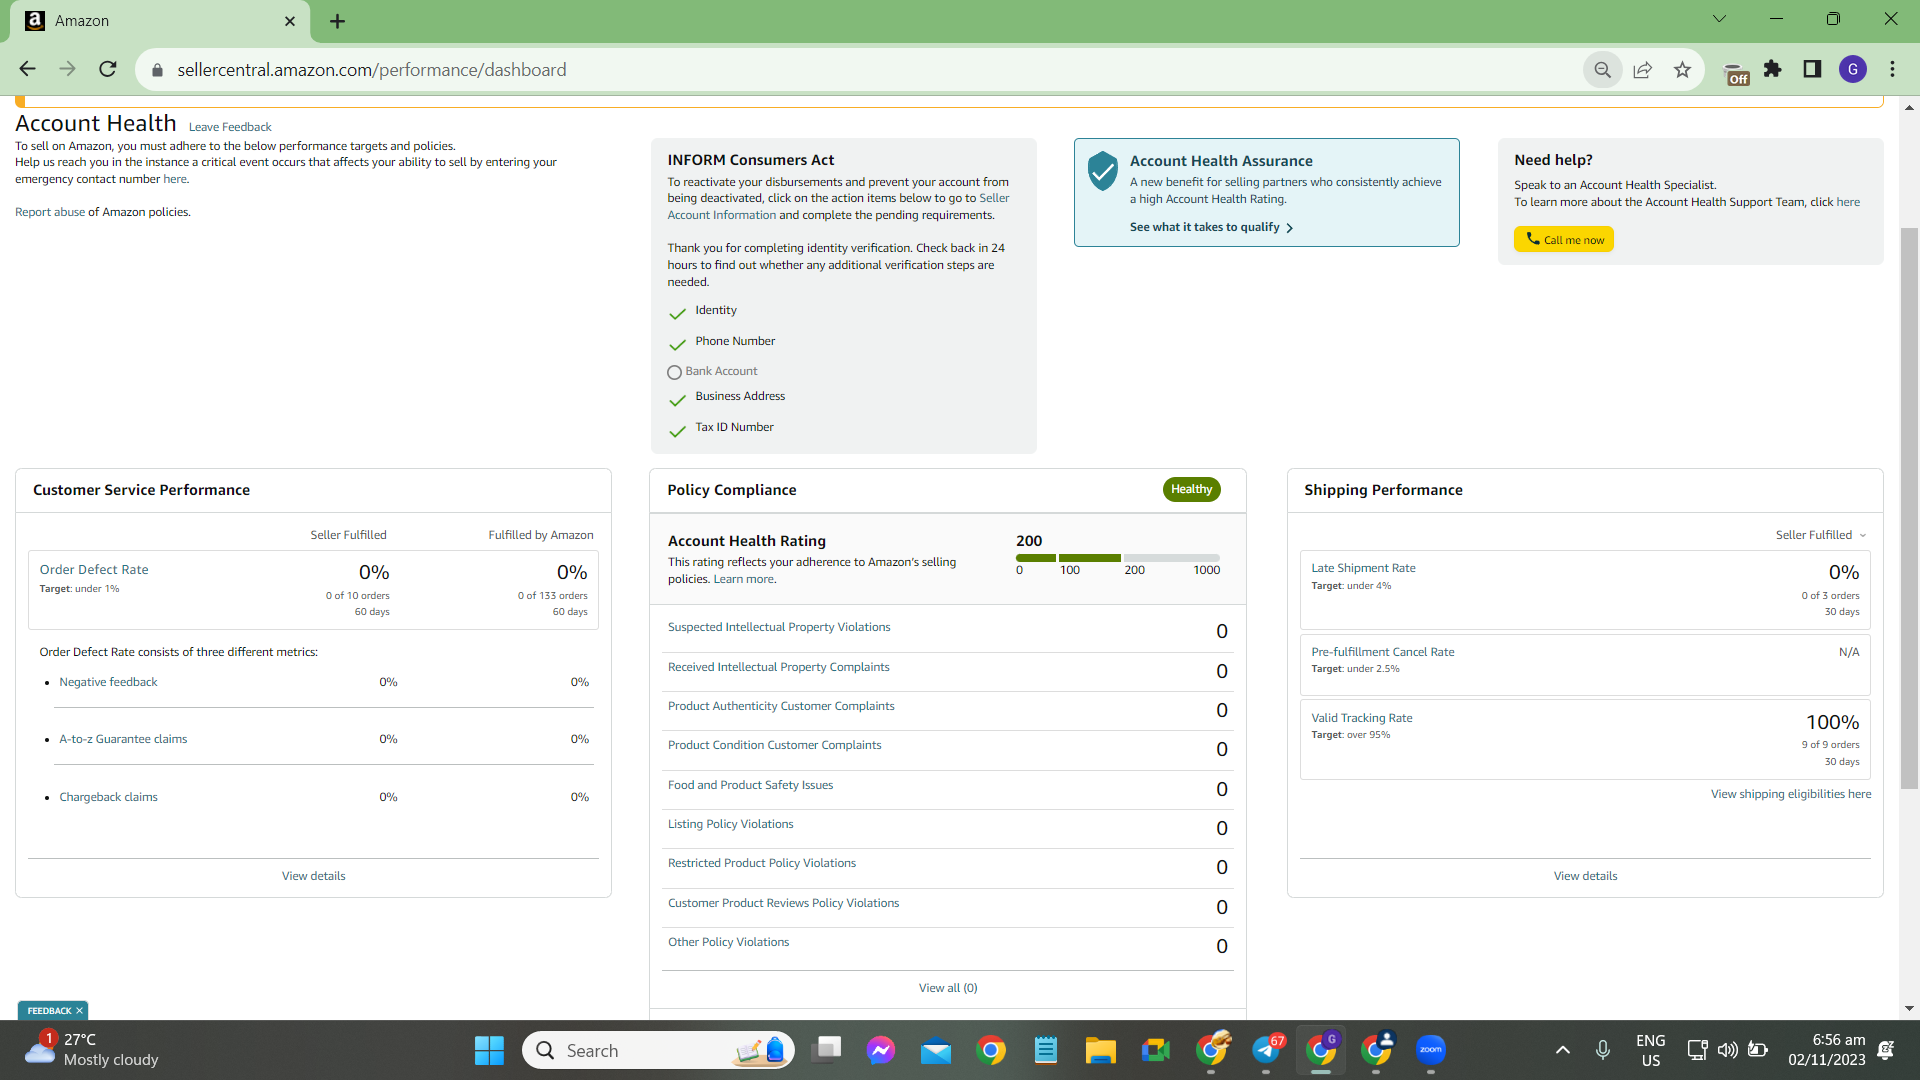Click the page vertical scrollbar thumb
This screenshot has width=1920, height=1080.
1909,508
